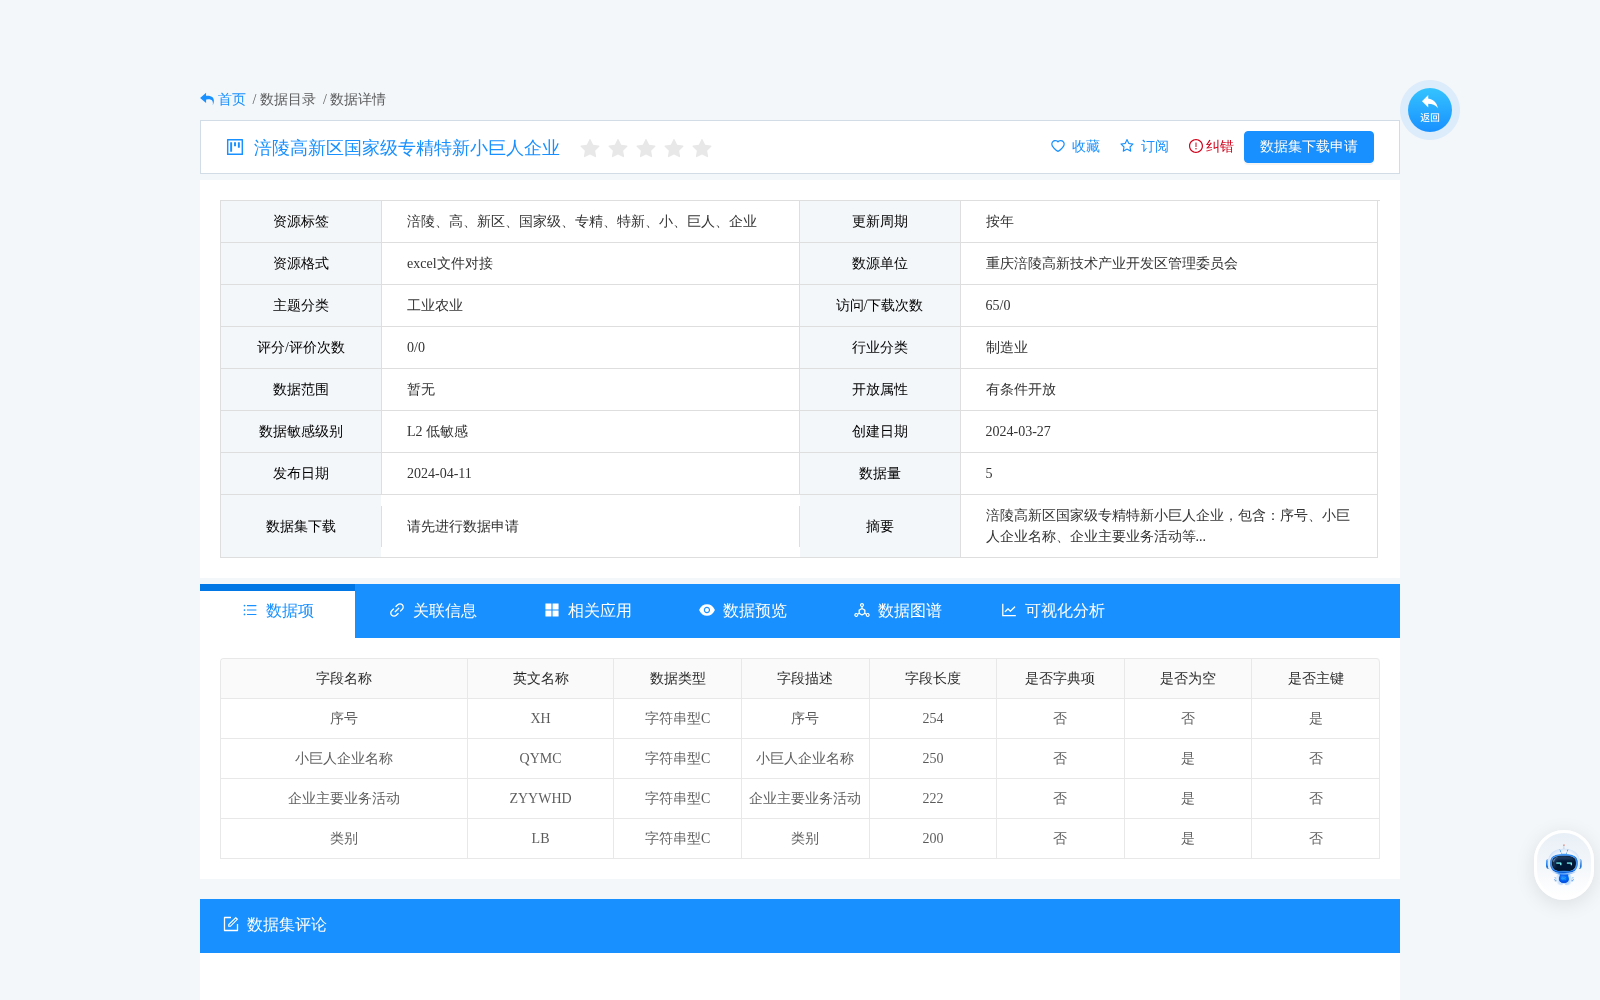Image resolution: width=1600 pixels, height=1000 pixels.
Task: Switch to the 数据预览 tab
Action: [742, 611]
